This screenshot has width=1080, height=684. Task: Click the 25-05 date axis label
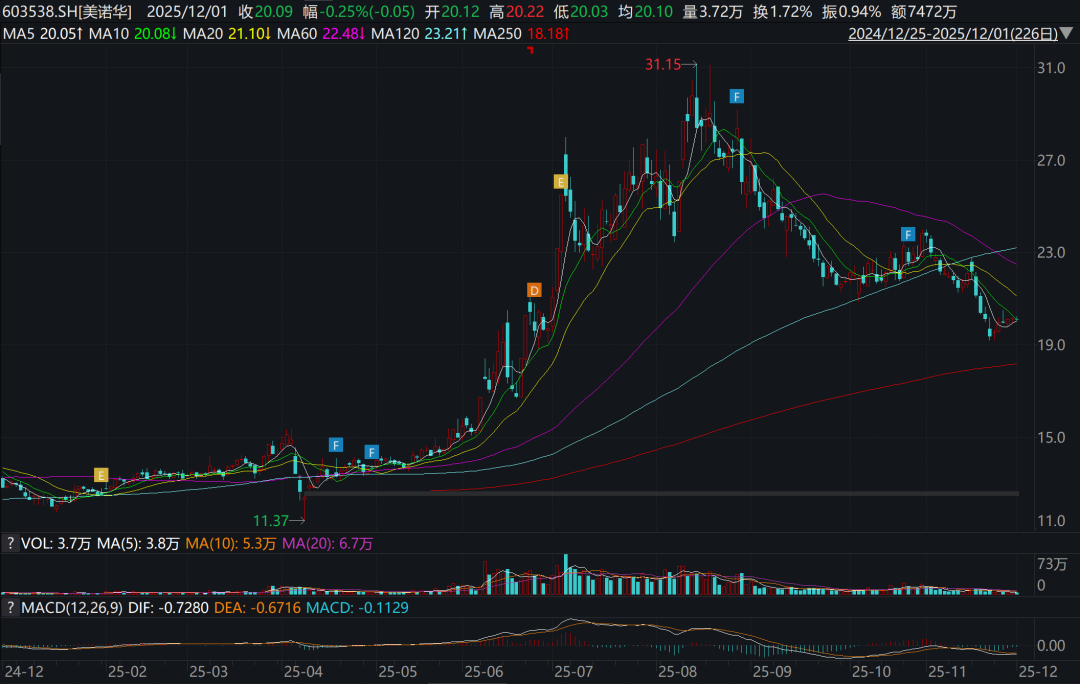point(397,672)
